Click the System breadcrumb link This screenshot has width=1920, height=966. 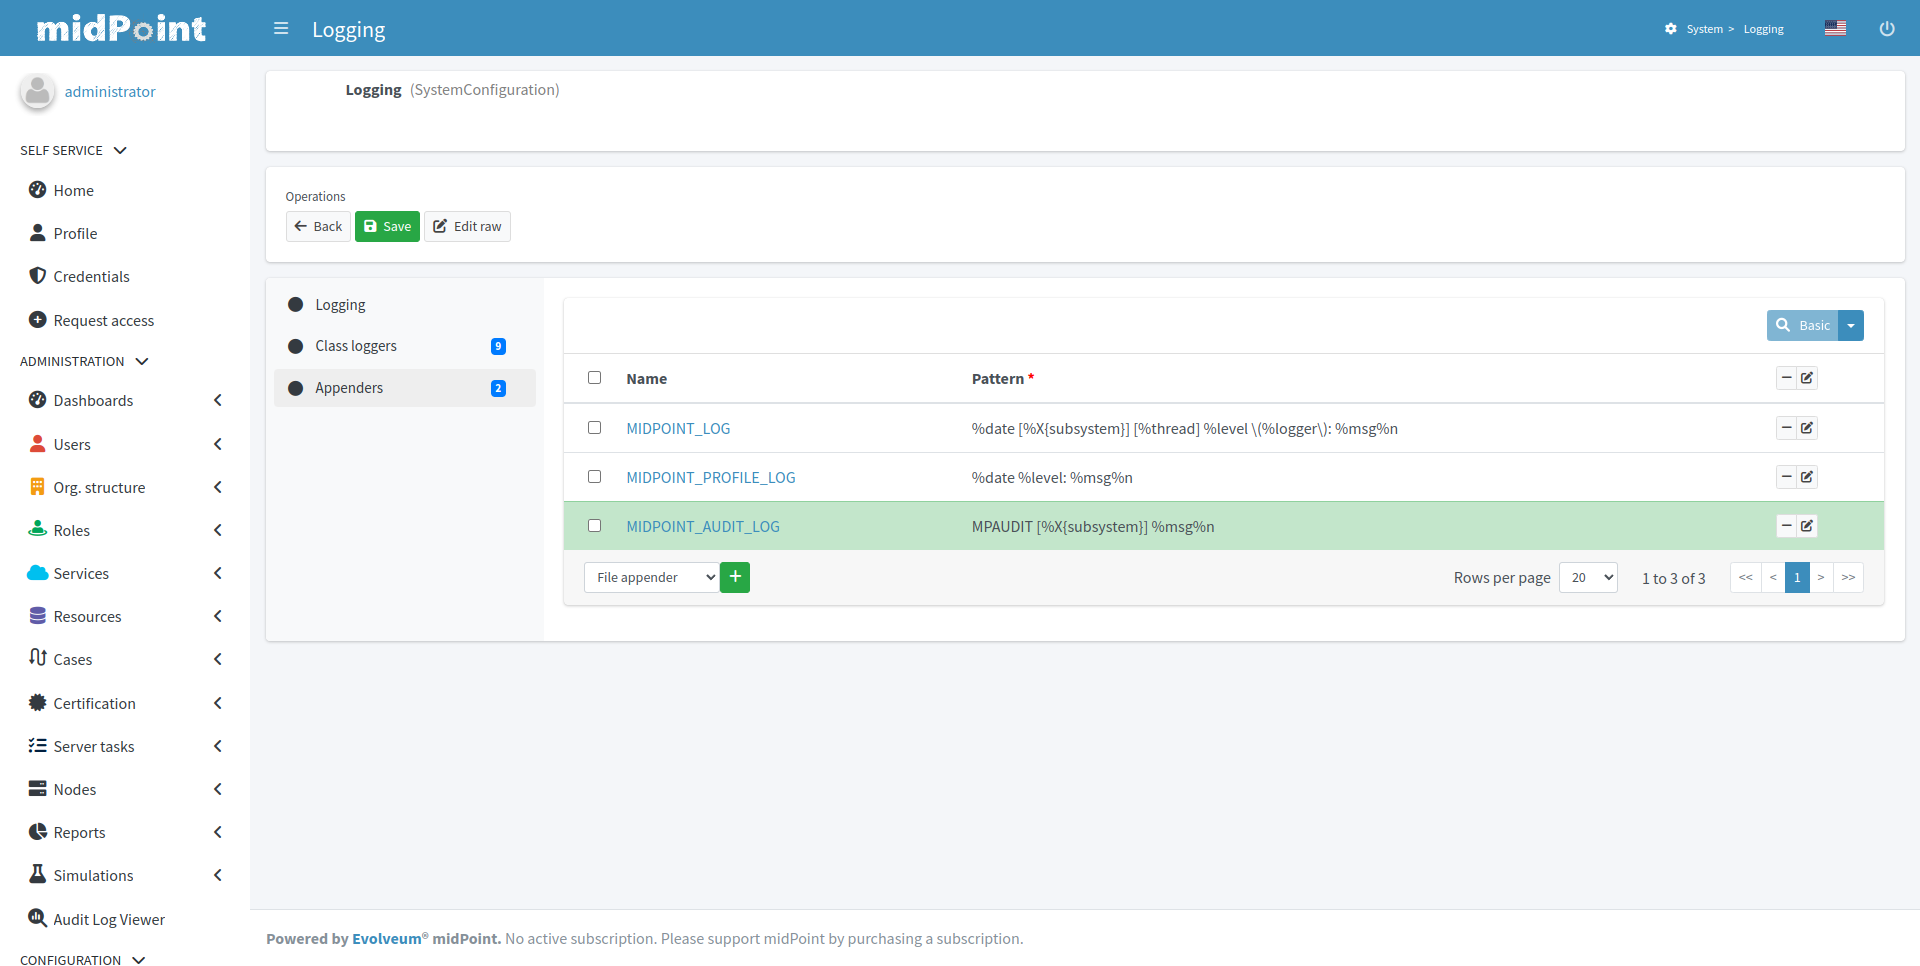pyautogui.click(x=1704, y=29)
